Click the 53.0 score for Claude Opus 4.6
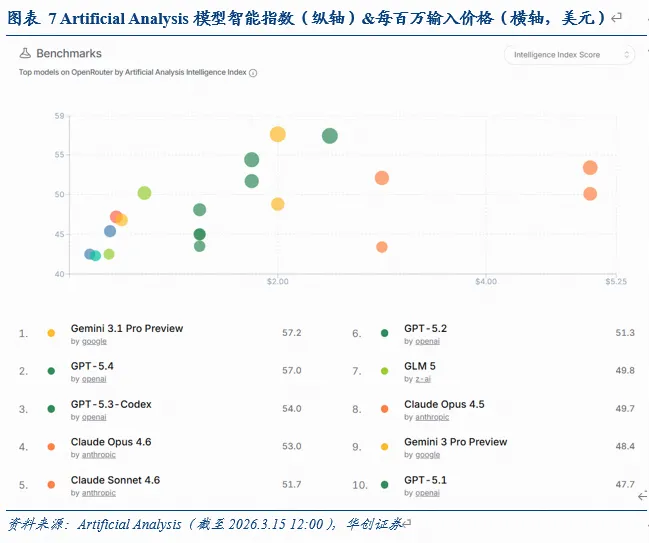The width and height of the screenshot is (649, 543). point(292,447)
